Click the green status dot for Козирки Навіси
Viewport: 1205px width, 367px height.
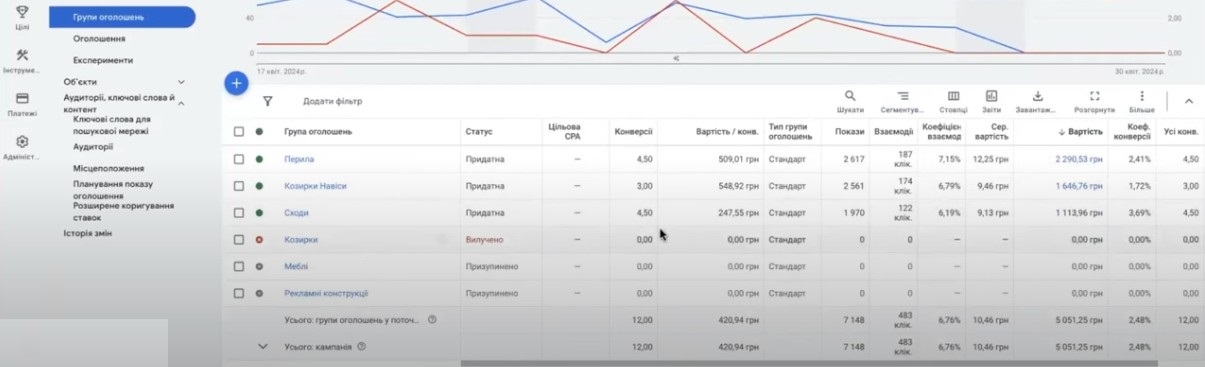coord(259,186)
